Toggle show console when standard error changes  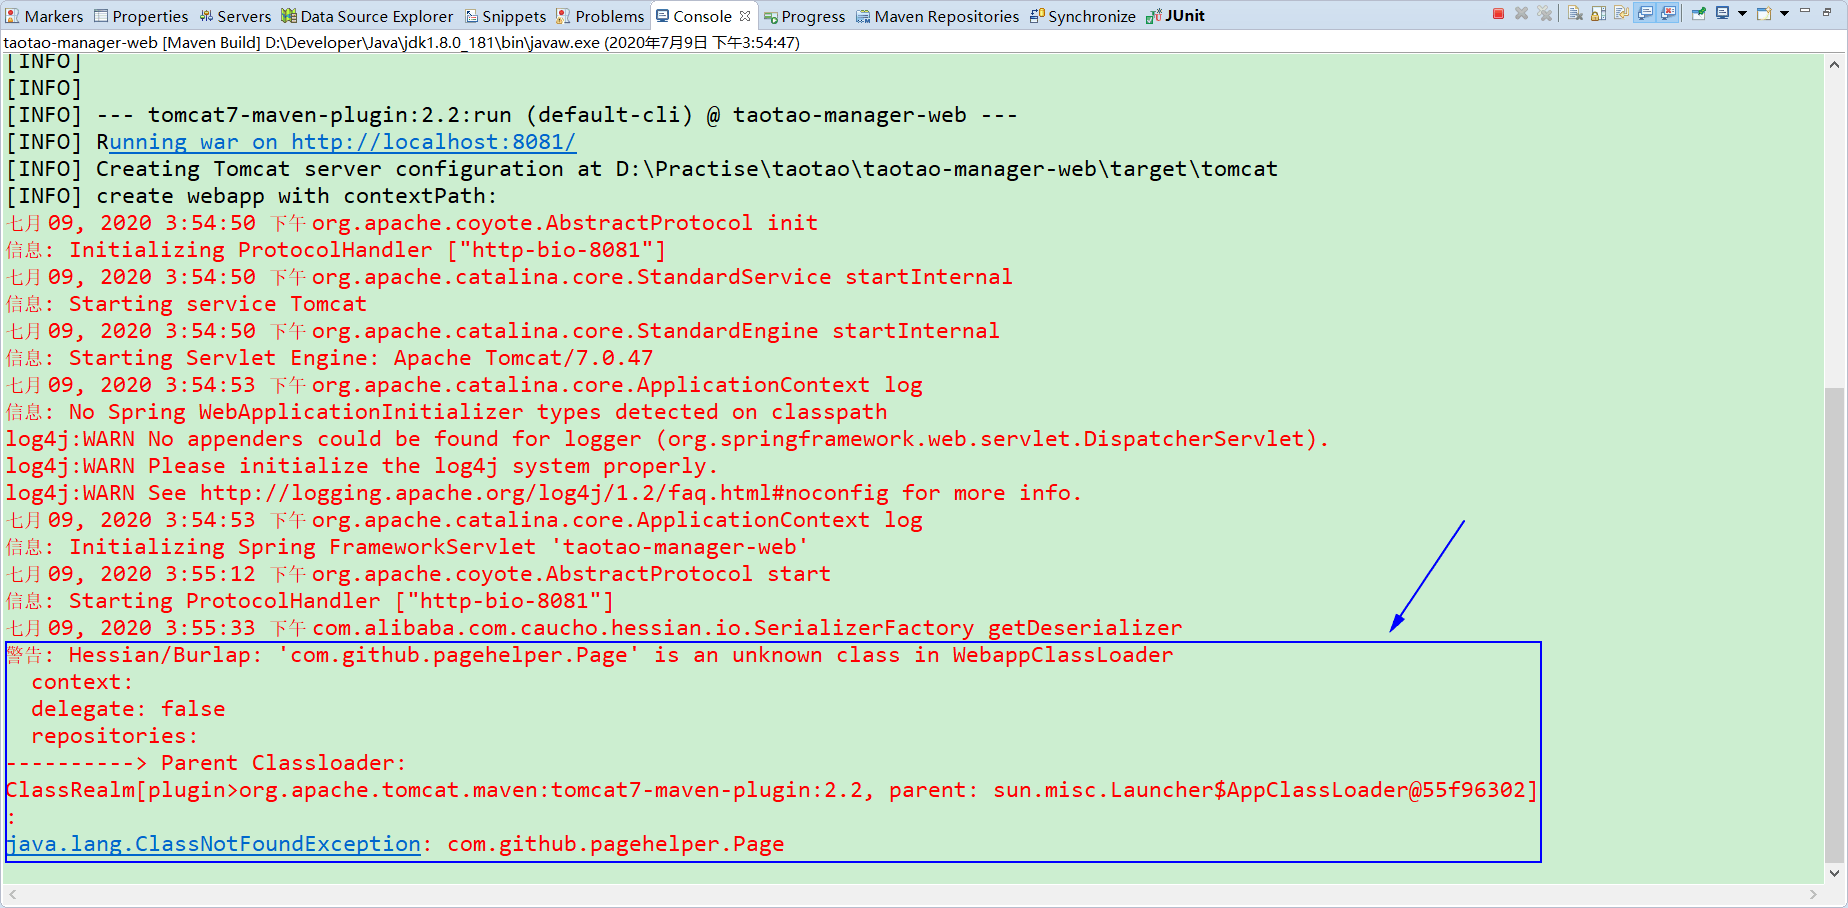tap(1668, 14)
